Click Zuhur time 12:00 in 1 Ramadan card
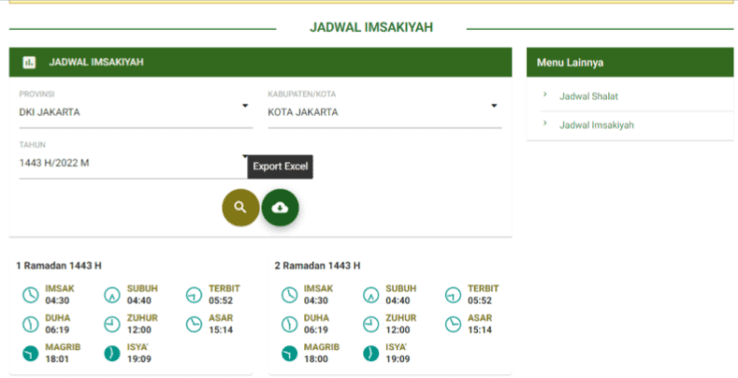Image resolution: width=738 pixels, height=378 pixels. pos(139,330)
